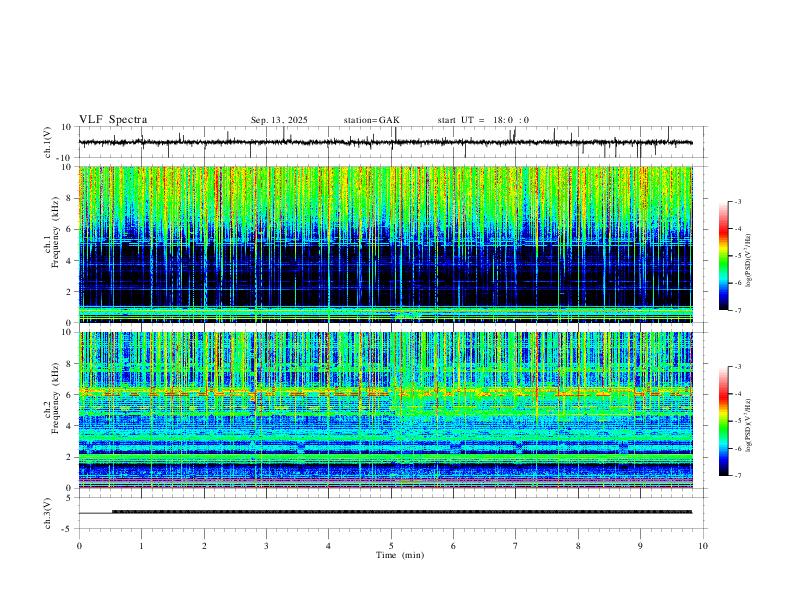Click the ch.2 "Frequency (kHz)" axis label
Image resolution: width=792 pixels, height=612 pixels.
coord(55,398)
